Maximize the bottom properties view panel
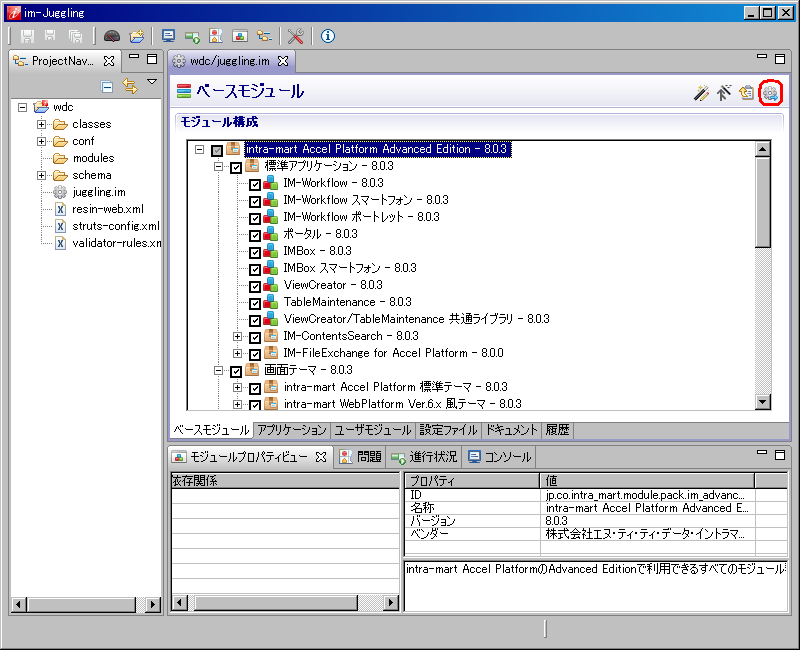 (780, 455)
